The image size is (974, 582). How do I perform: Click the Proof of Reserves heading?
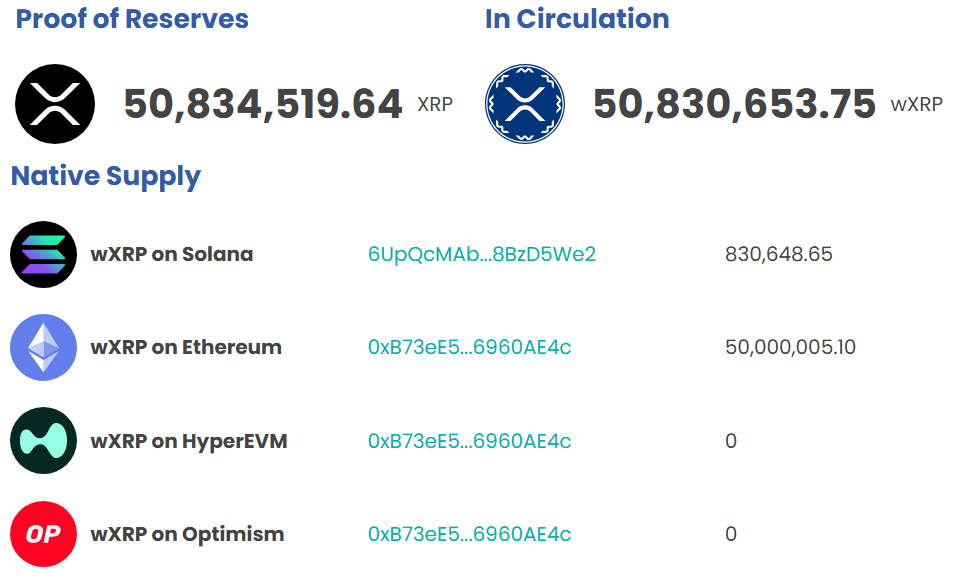pos(132,19)
